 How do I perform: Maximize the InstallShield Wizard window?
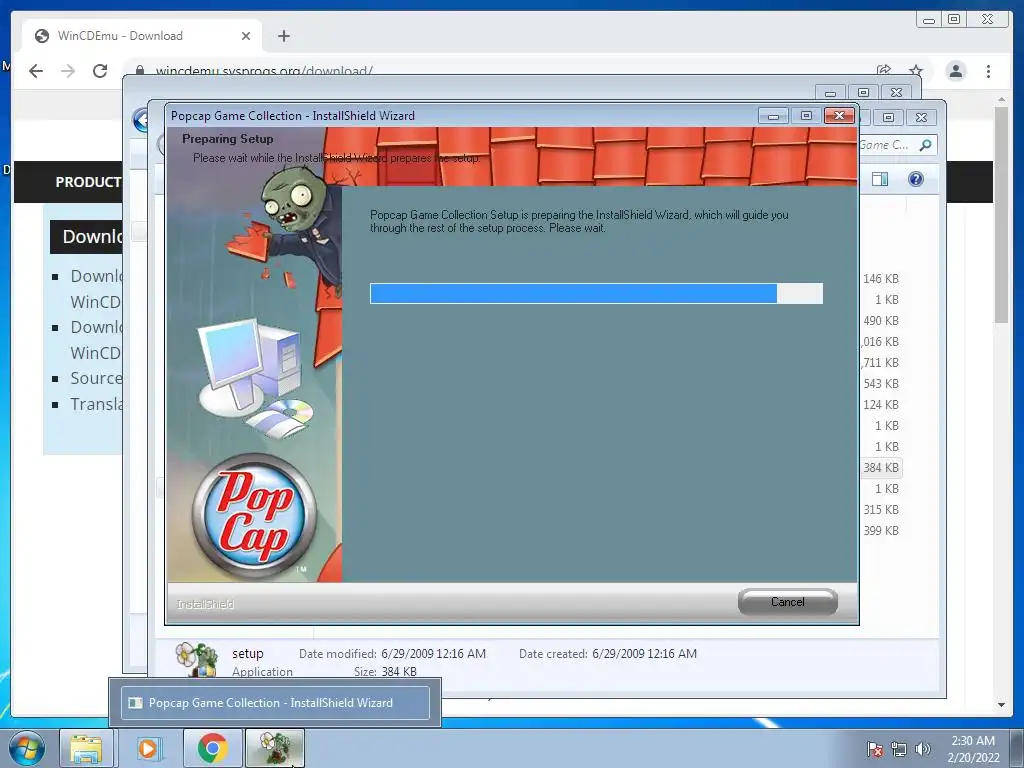tap(806, 116)
